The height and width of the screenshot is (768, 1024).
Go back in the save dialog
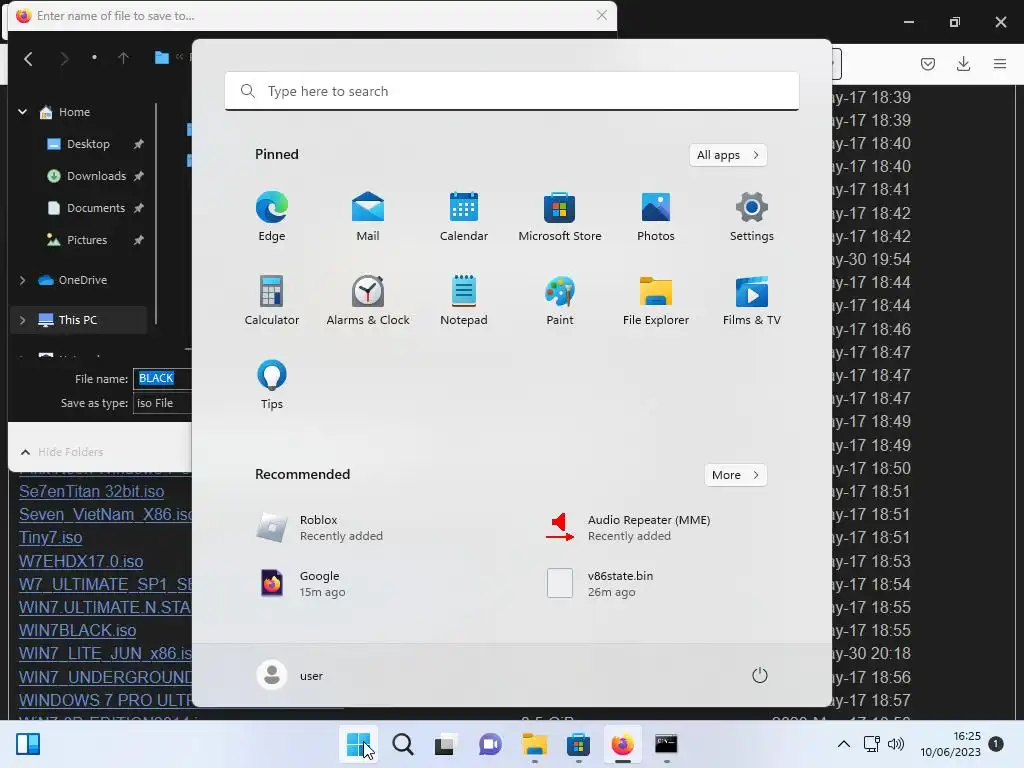point(28,59)
